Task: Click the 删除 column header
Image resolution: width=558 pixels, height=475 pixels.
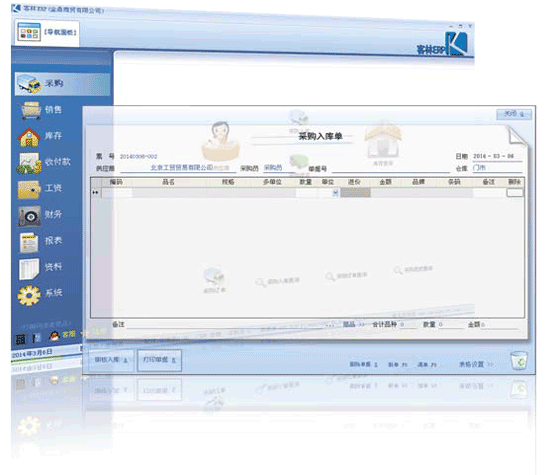Action: (515, 182)
